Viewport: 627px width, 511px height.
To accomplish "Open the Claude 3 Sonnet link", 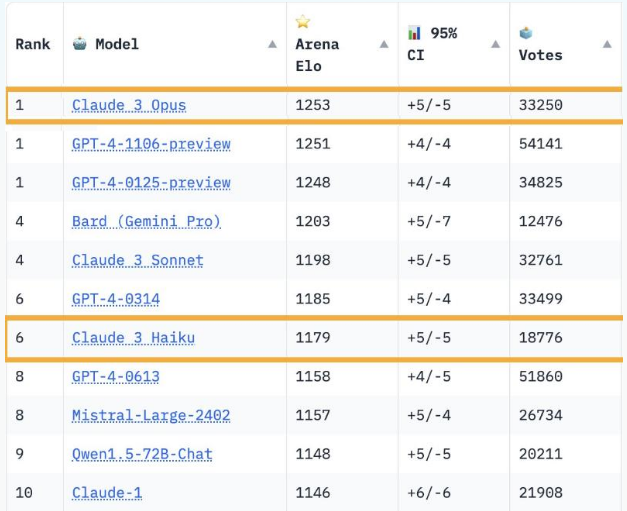I will [138, 260].
